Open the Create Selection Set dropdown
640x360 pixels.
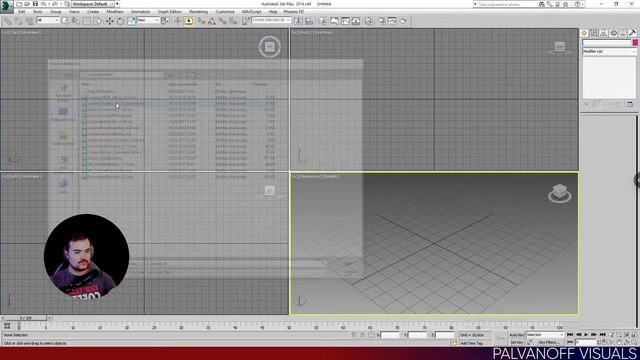pyautogui.click(x=271, y=20)
